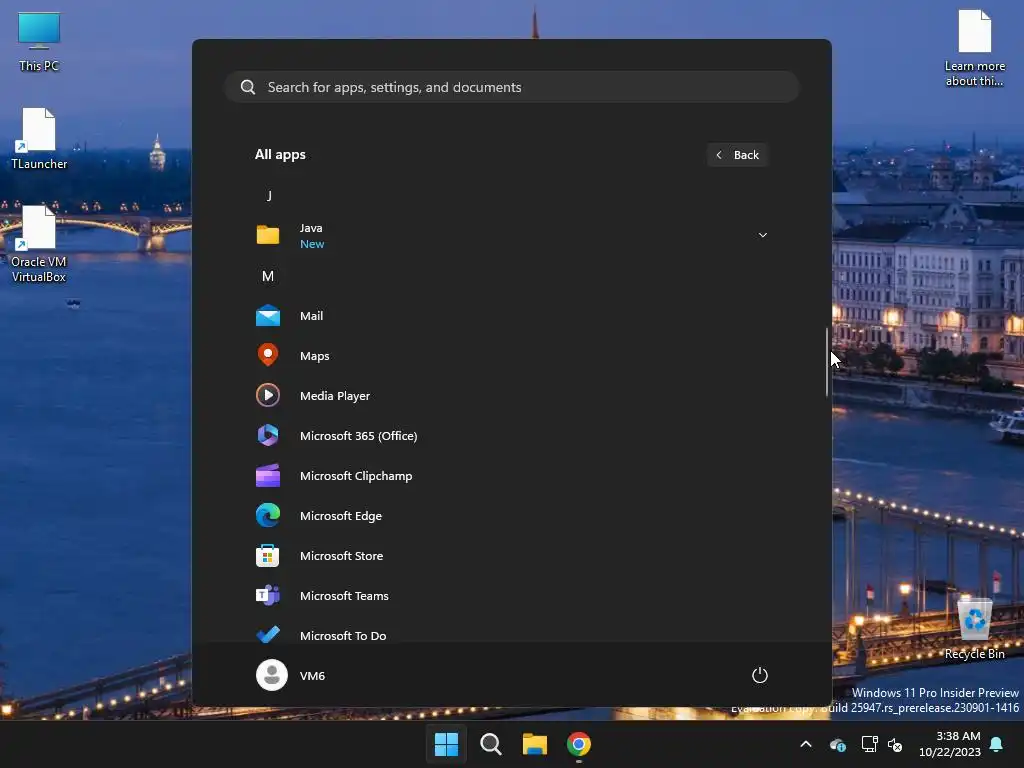Click 'Microsoft Teams' text label
The image size is (1024, 768).
tap(344, 596)
